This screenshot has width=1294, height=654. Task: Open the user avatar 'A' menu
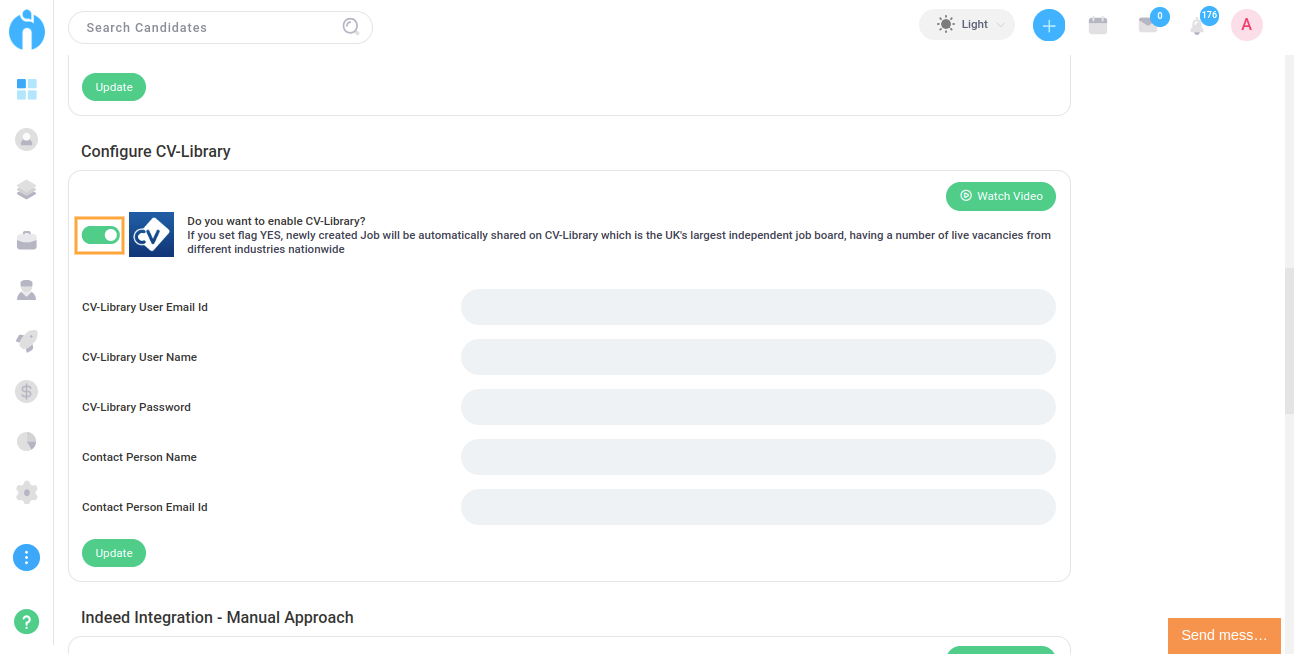pyautogui.click(x=1246, y=25)
